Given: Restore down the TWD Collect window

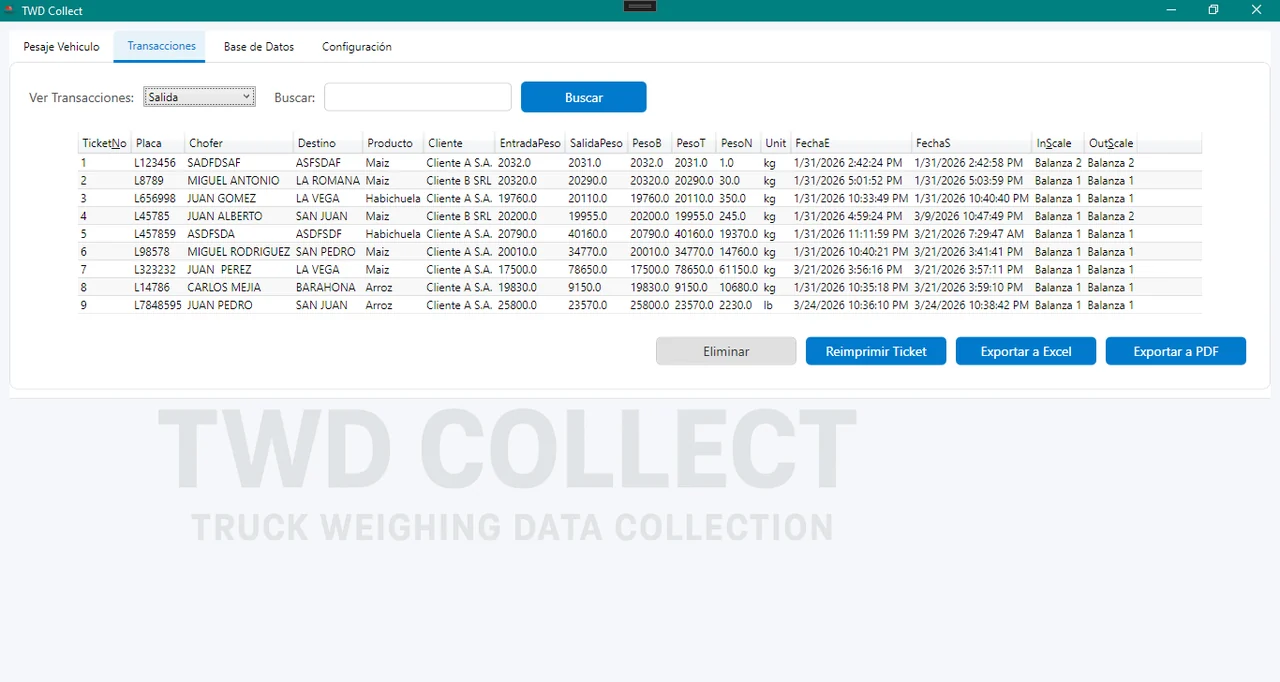Looking at the screenshot, I should click(1213, 10).
